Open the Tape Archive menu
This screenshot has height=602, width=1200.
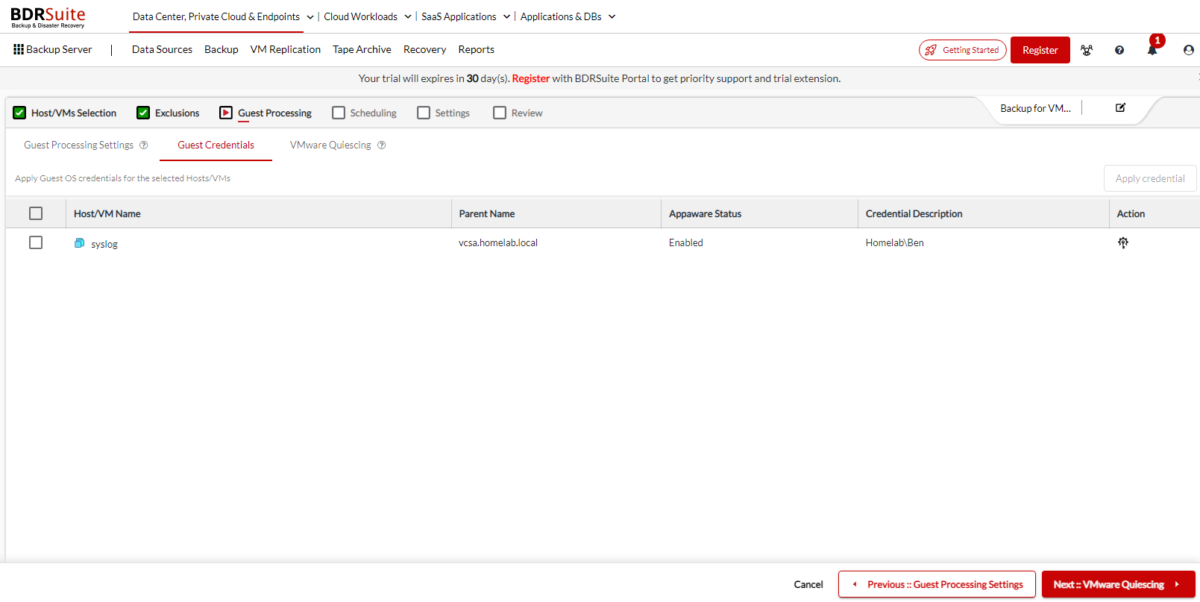[x=362, y=49]
